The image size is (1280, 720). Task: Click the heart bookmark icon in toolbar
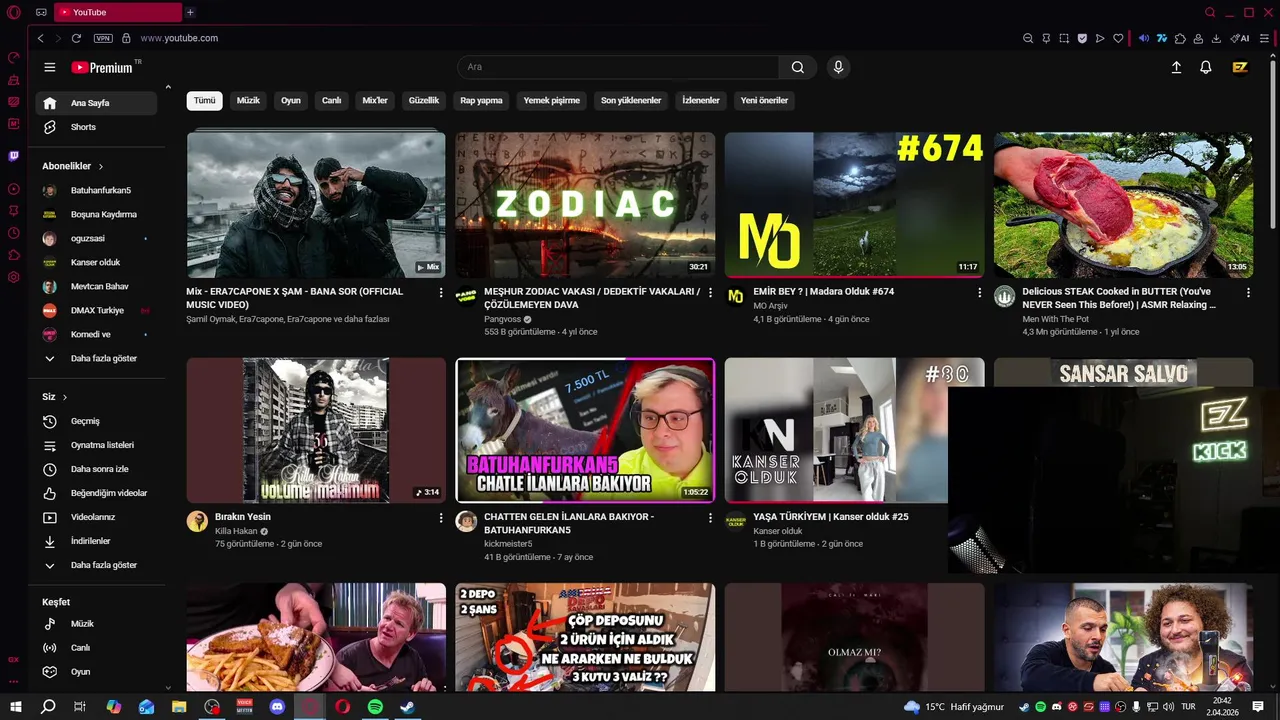pos(1118,38)
